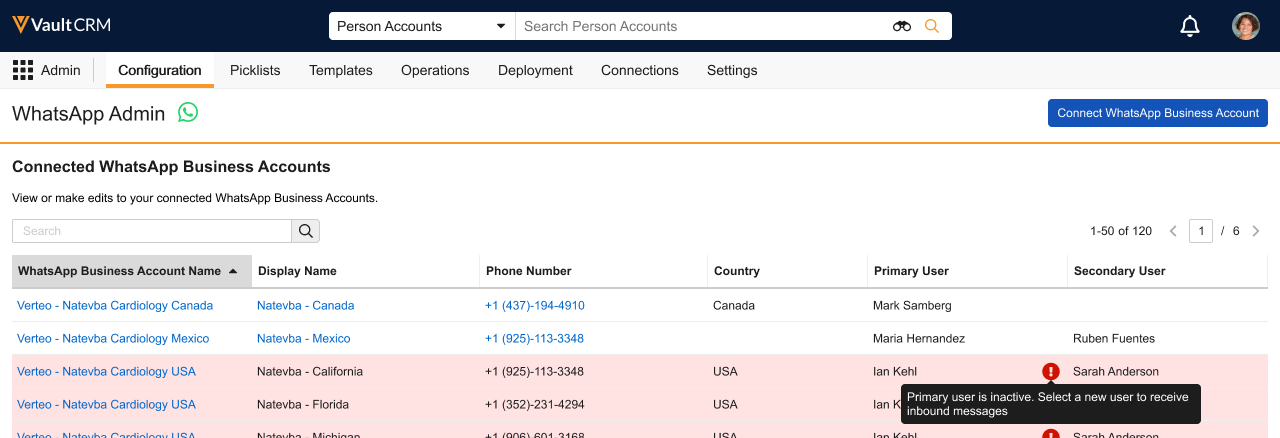Go to next page of results
This screenshot has width=1280, height=438.
click(x=1256, y=231)
